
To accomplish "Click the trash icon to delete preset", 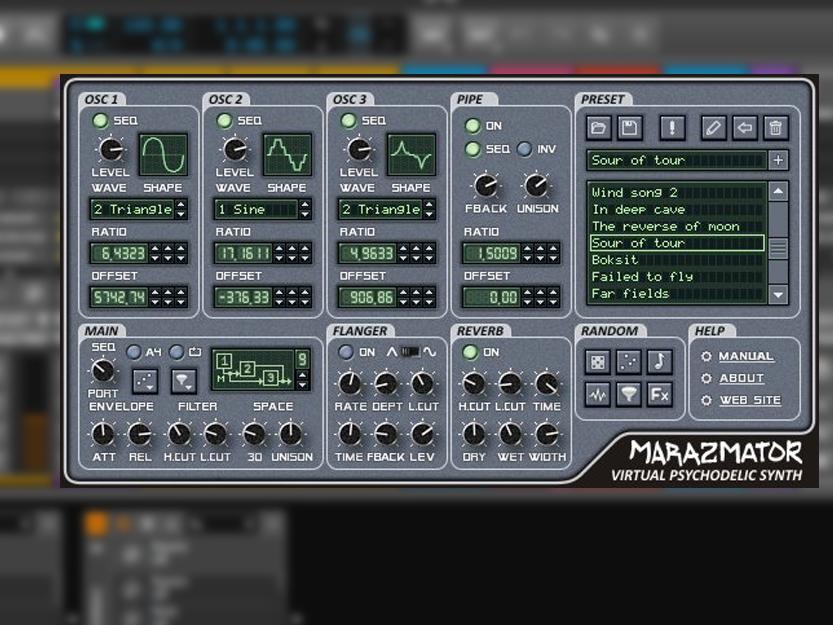I will tap(776, 127).
